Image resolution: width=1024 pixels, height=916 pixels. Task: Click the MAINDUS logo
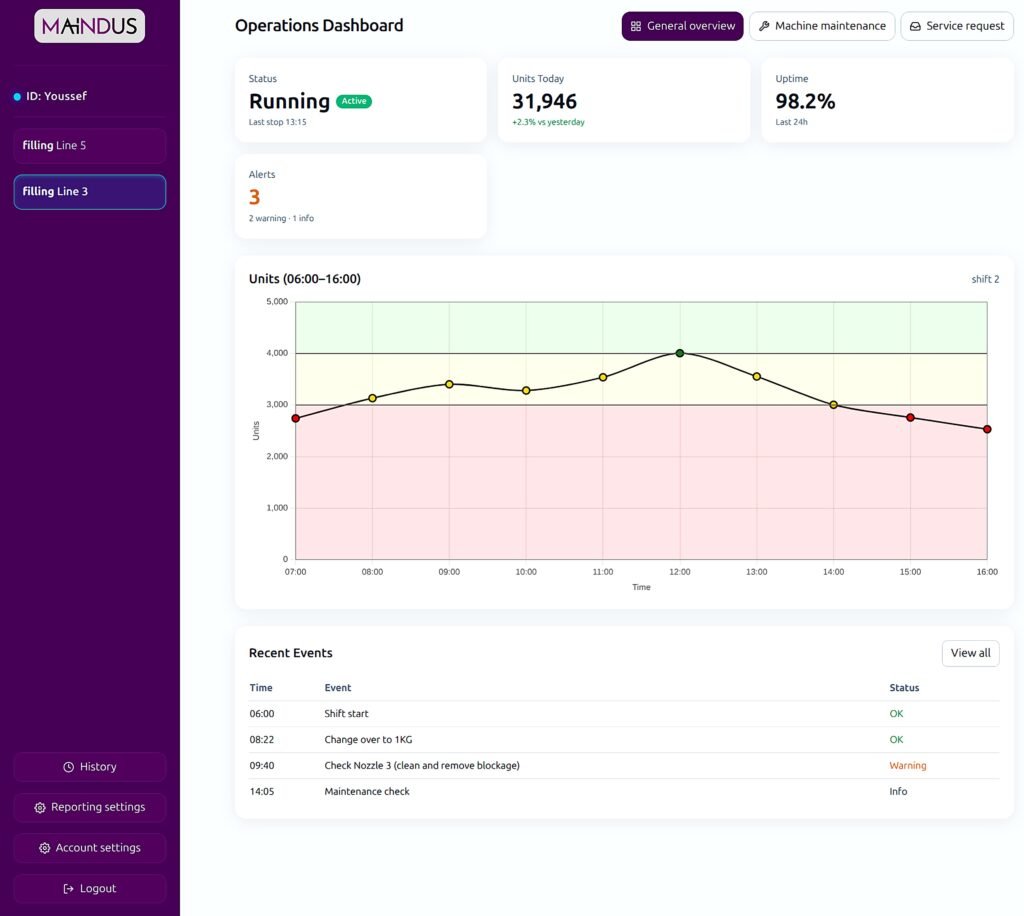pyautogui.click(x=90, y=26)
